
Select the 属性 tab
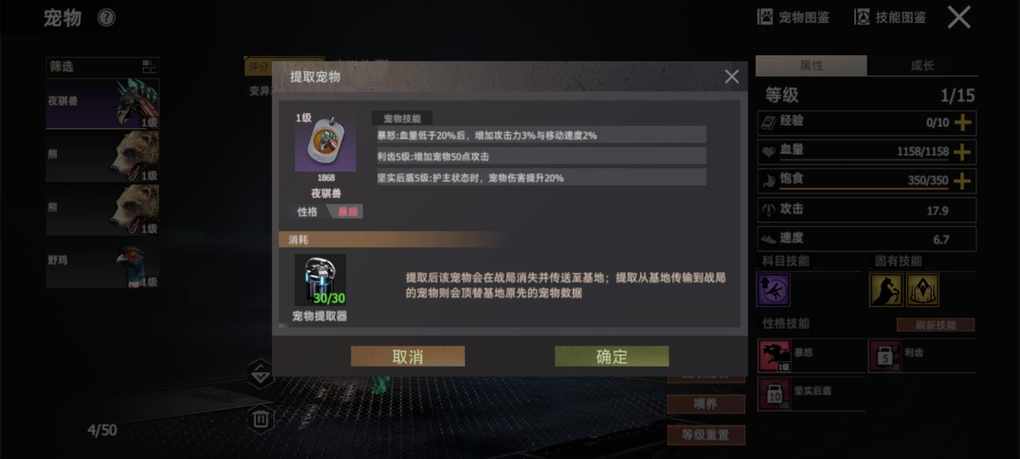coord(811,66)
